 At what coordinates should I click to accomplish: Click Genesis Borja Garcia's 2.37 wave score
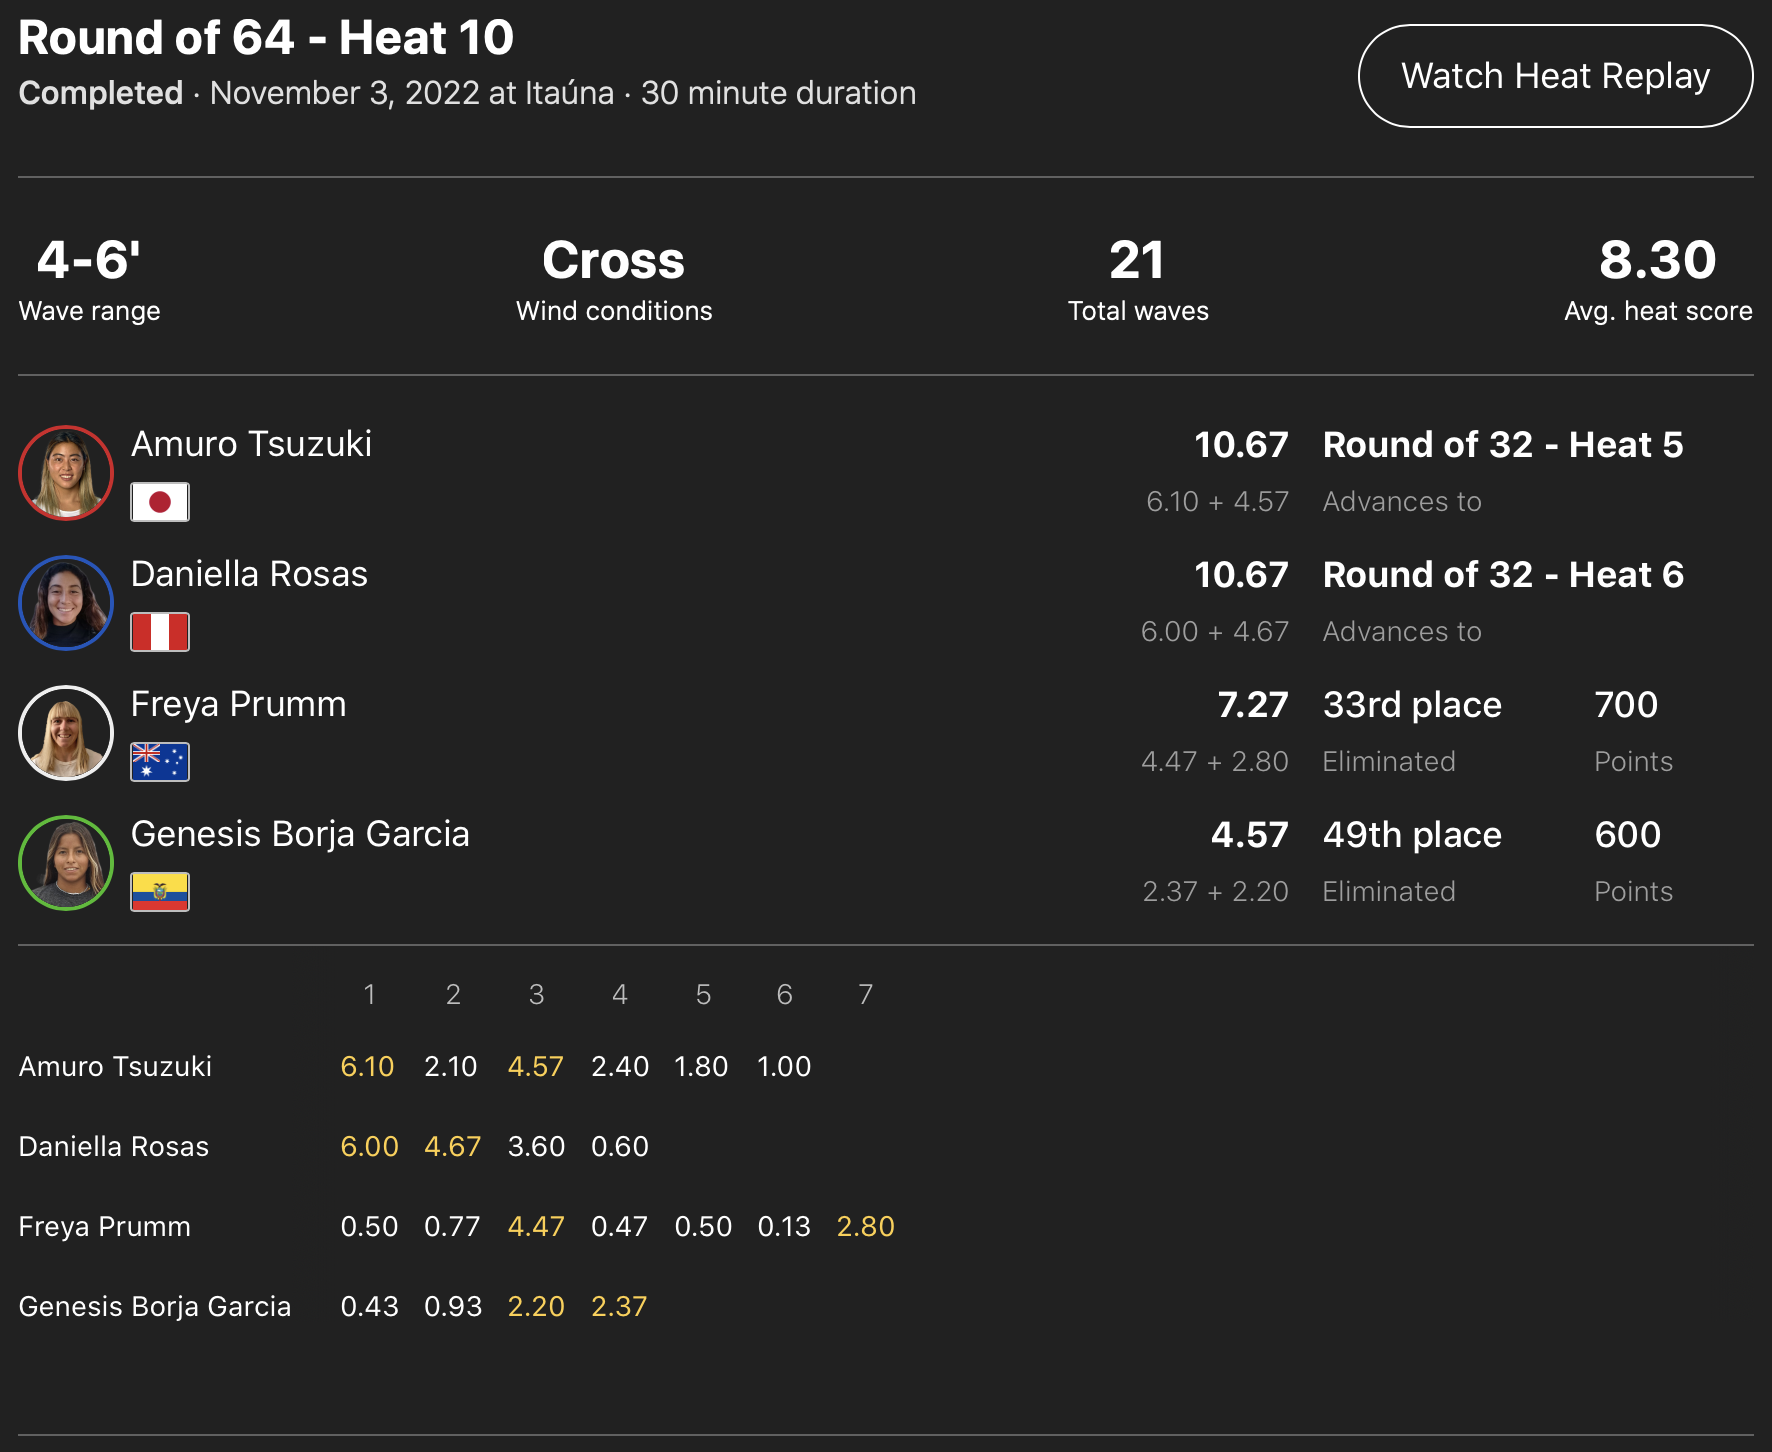coord(619,1307)
